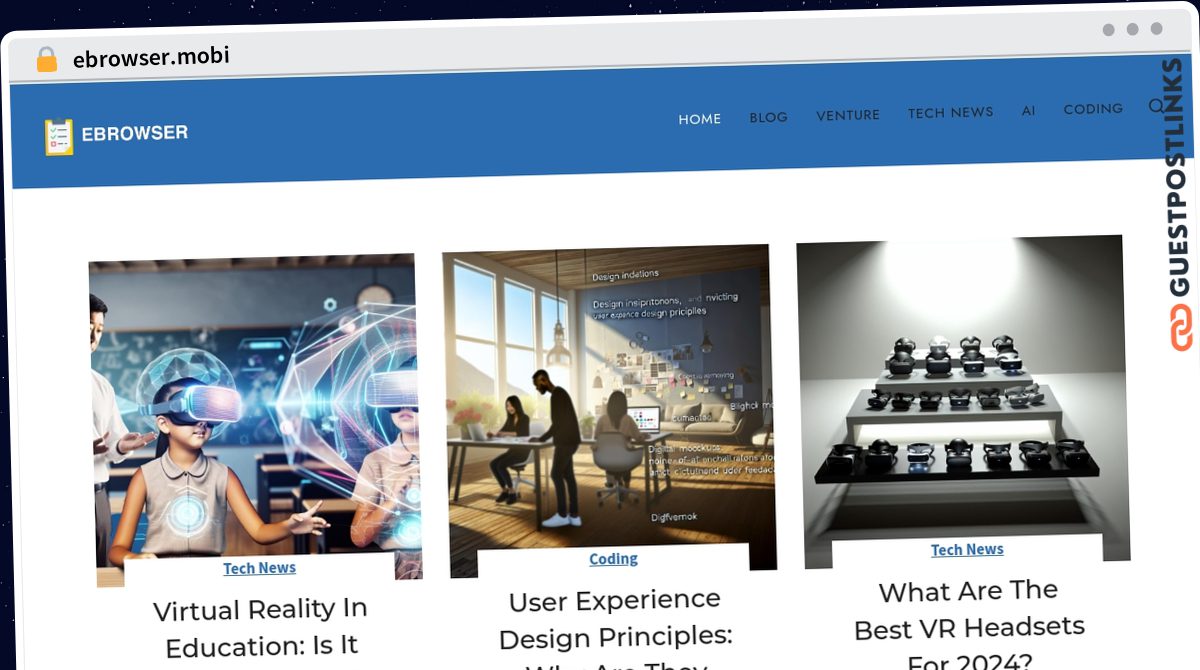The image size is (1200, 670).
Task: Open the Tech News tag under the headsets image
Action: [967, 550]
